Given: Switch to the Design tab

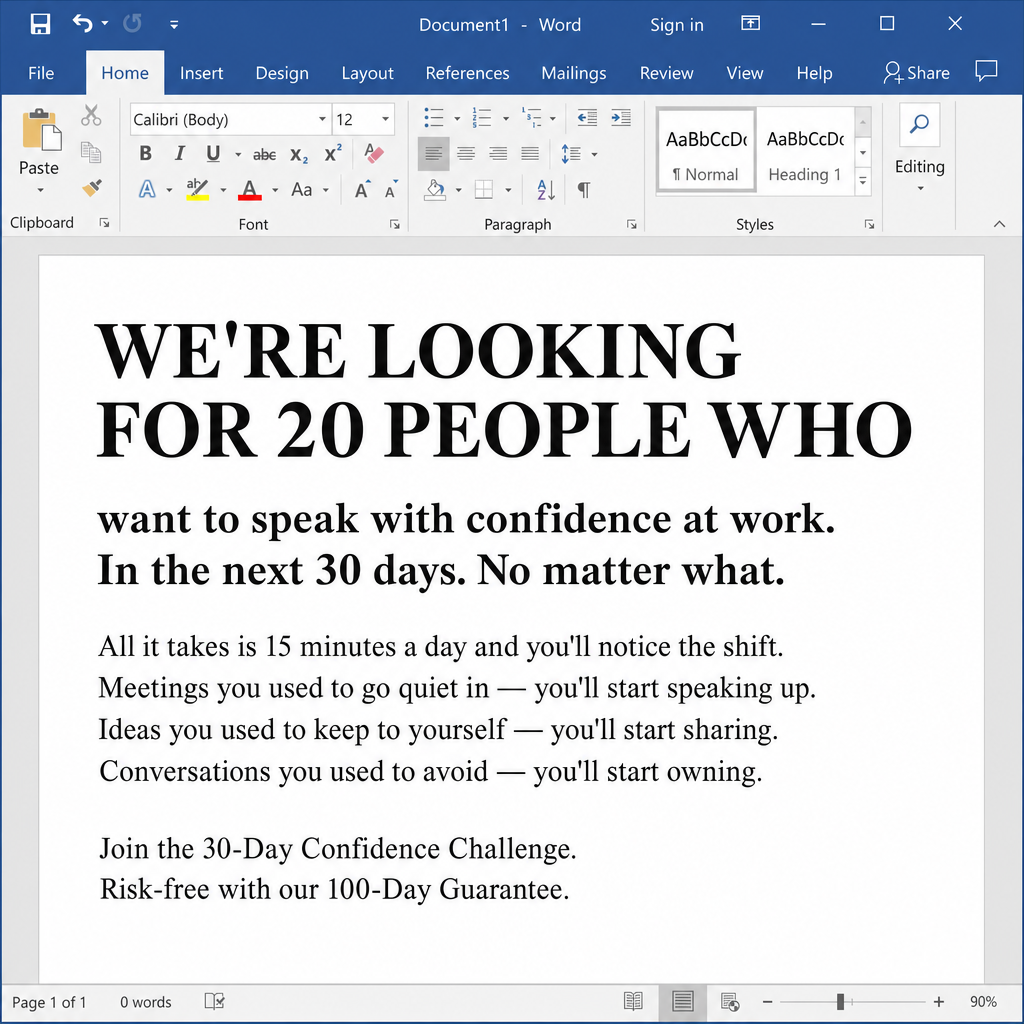Looking at the screenshot, I should tap(282, 72).
